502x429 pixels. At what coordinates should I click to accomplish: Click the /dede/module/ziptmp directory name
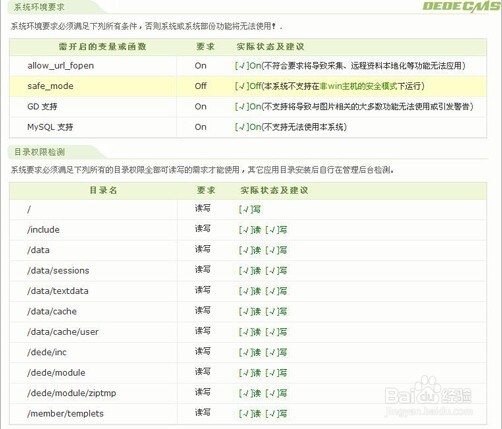72,393
